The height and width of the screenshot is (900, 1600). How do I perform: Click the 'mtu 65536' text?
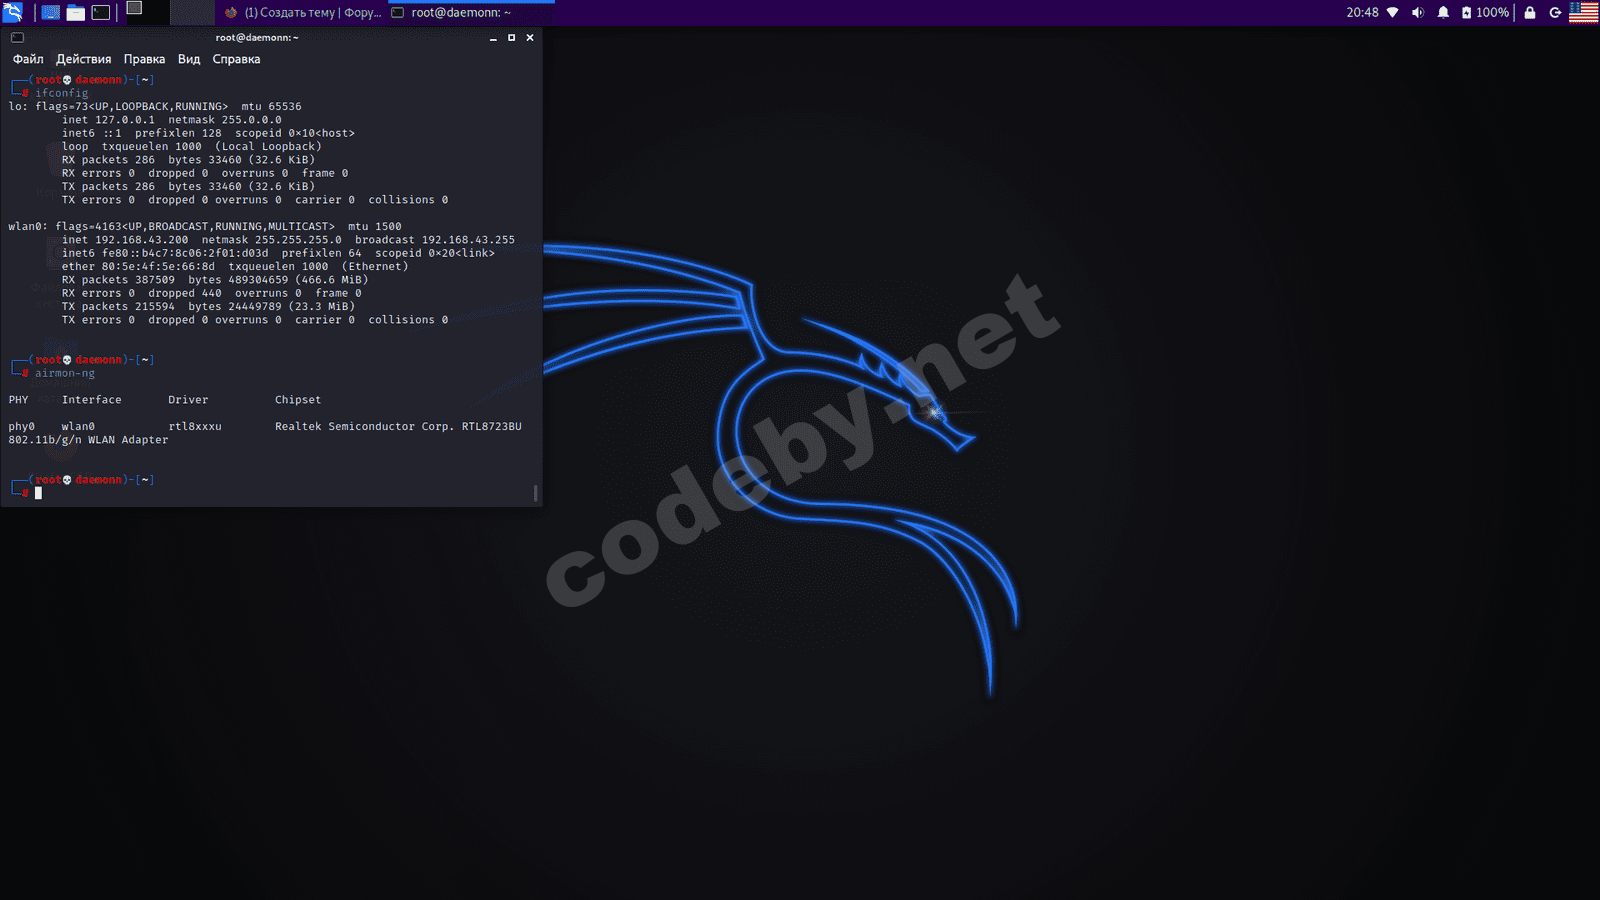271,106
